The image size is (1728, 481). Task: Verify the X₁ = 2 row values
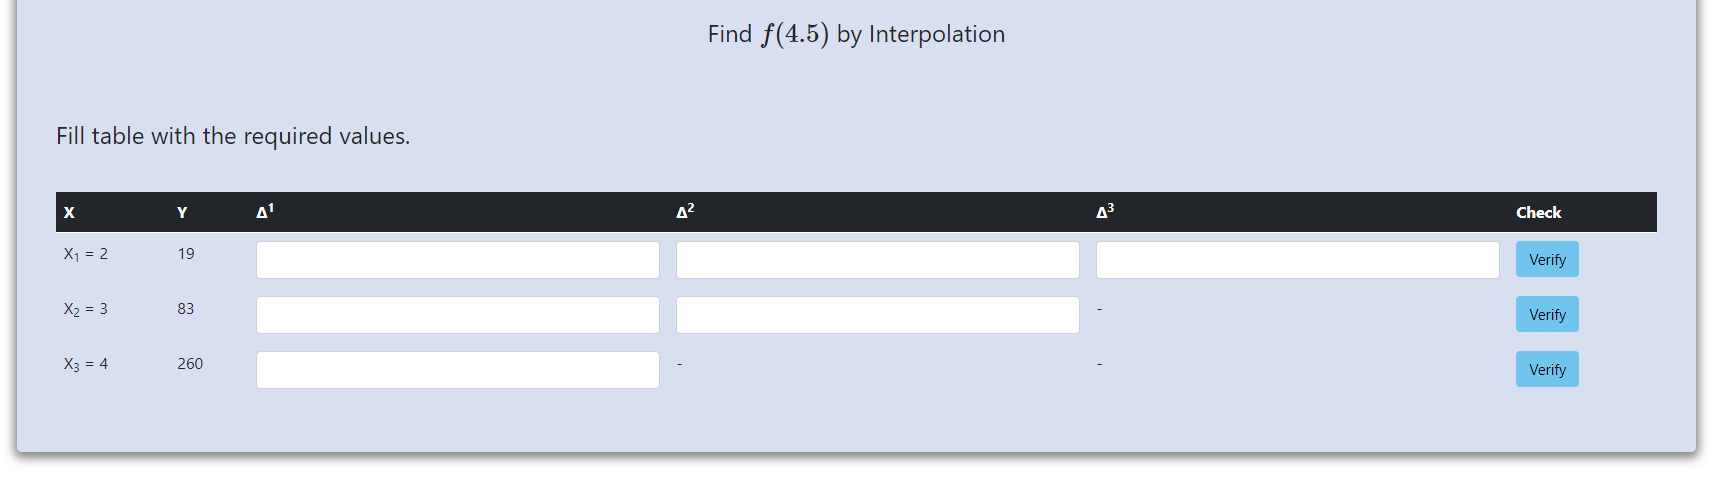pyautogui.click(x=1547, y=259)
